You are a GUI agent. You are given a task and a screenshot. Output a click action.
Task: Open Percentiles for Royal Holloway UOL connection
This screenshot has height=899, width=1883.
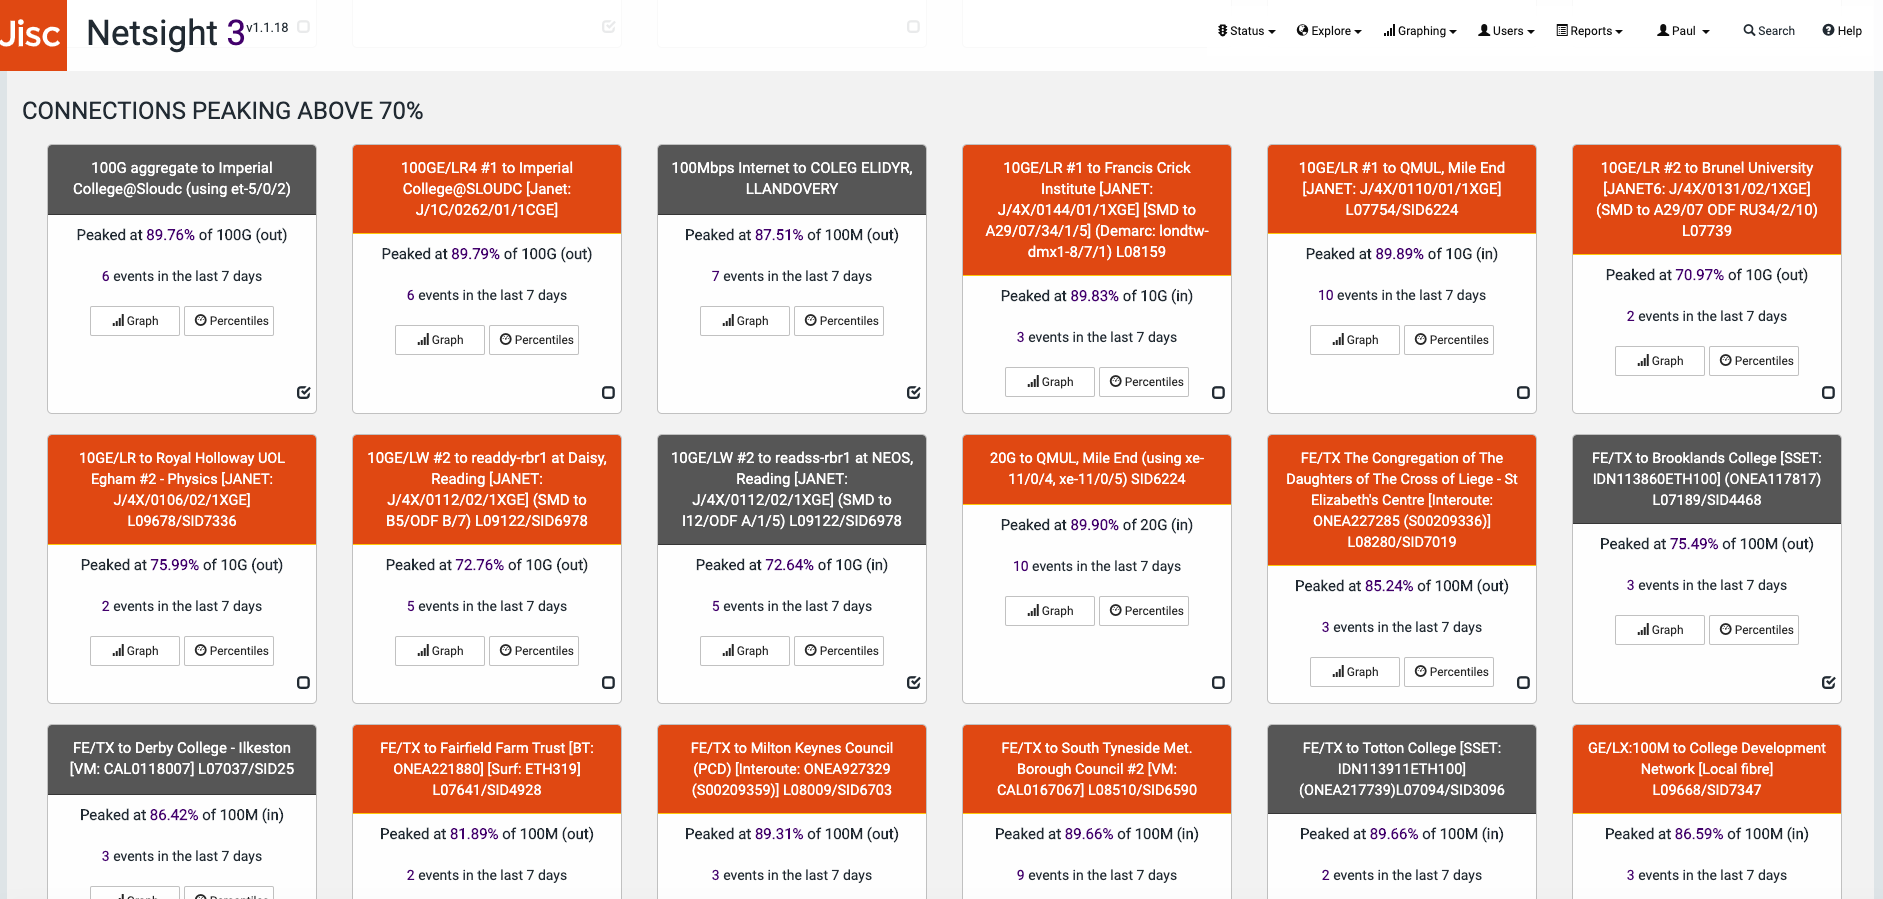click(x=229, y=651)
